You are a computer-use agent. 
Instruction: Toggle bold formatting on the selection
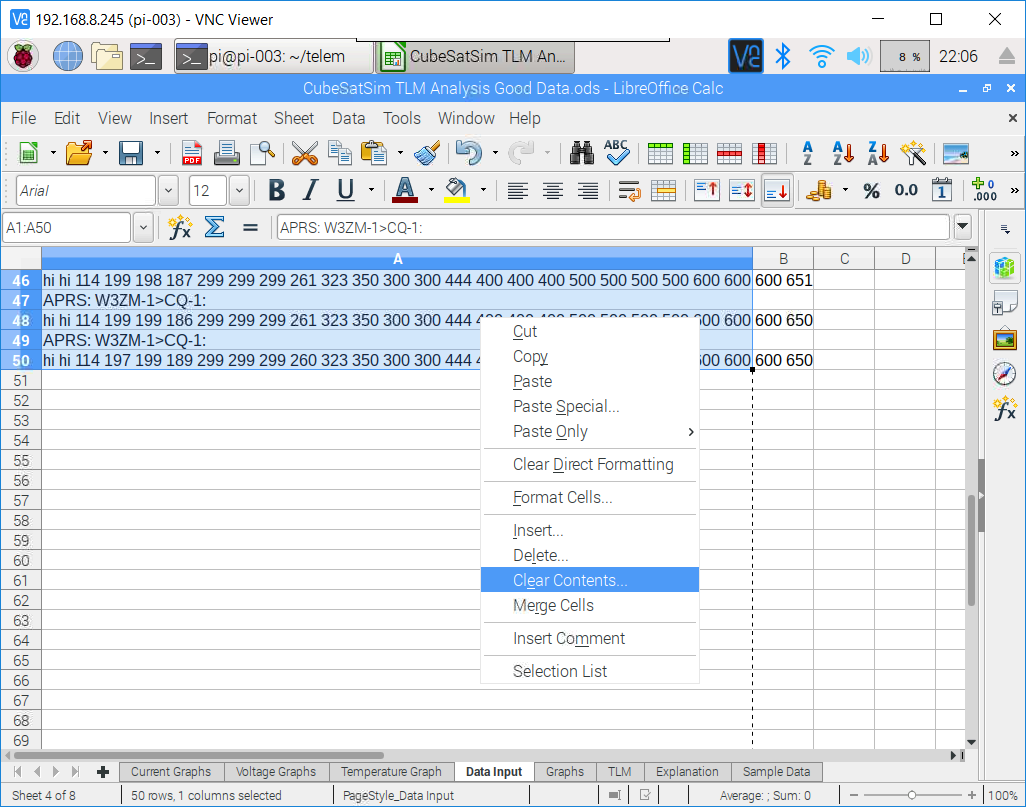(276, 191)
